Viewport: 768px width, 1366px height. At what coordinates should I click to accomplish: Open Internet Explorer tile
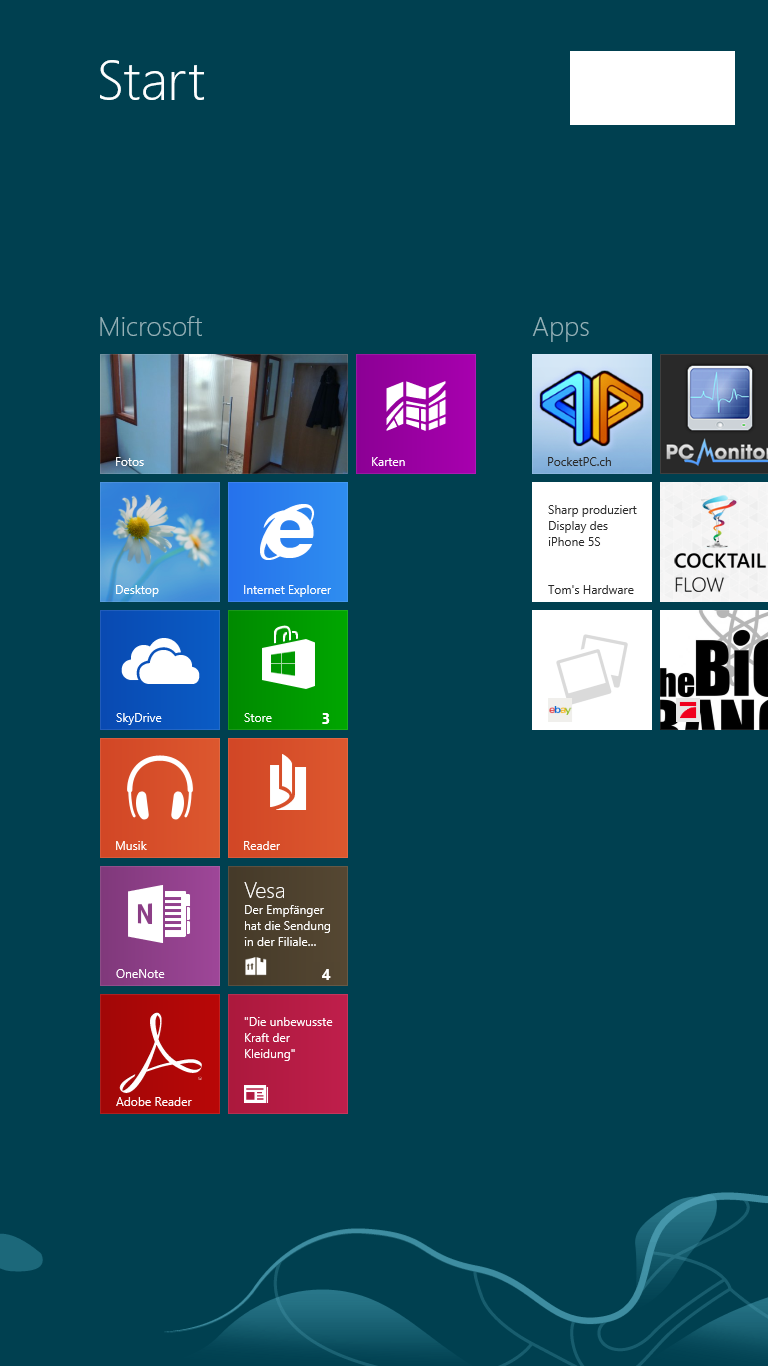[x=288, y=542]
